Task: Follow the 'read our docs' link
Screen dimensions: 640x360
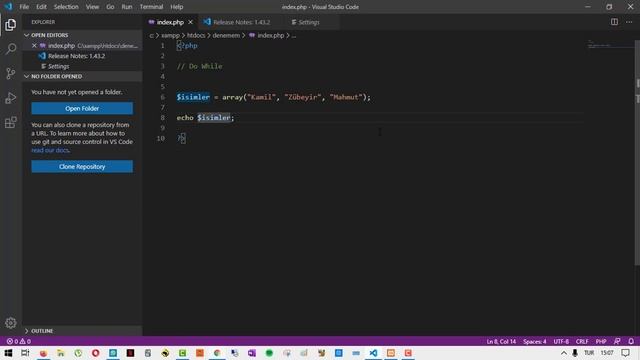Action: pos(50,150)
